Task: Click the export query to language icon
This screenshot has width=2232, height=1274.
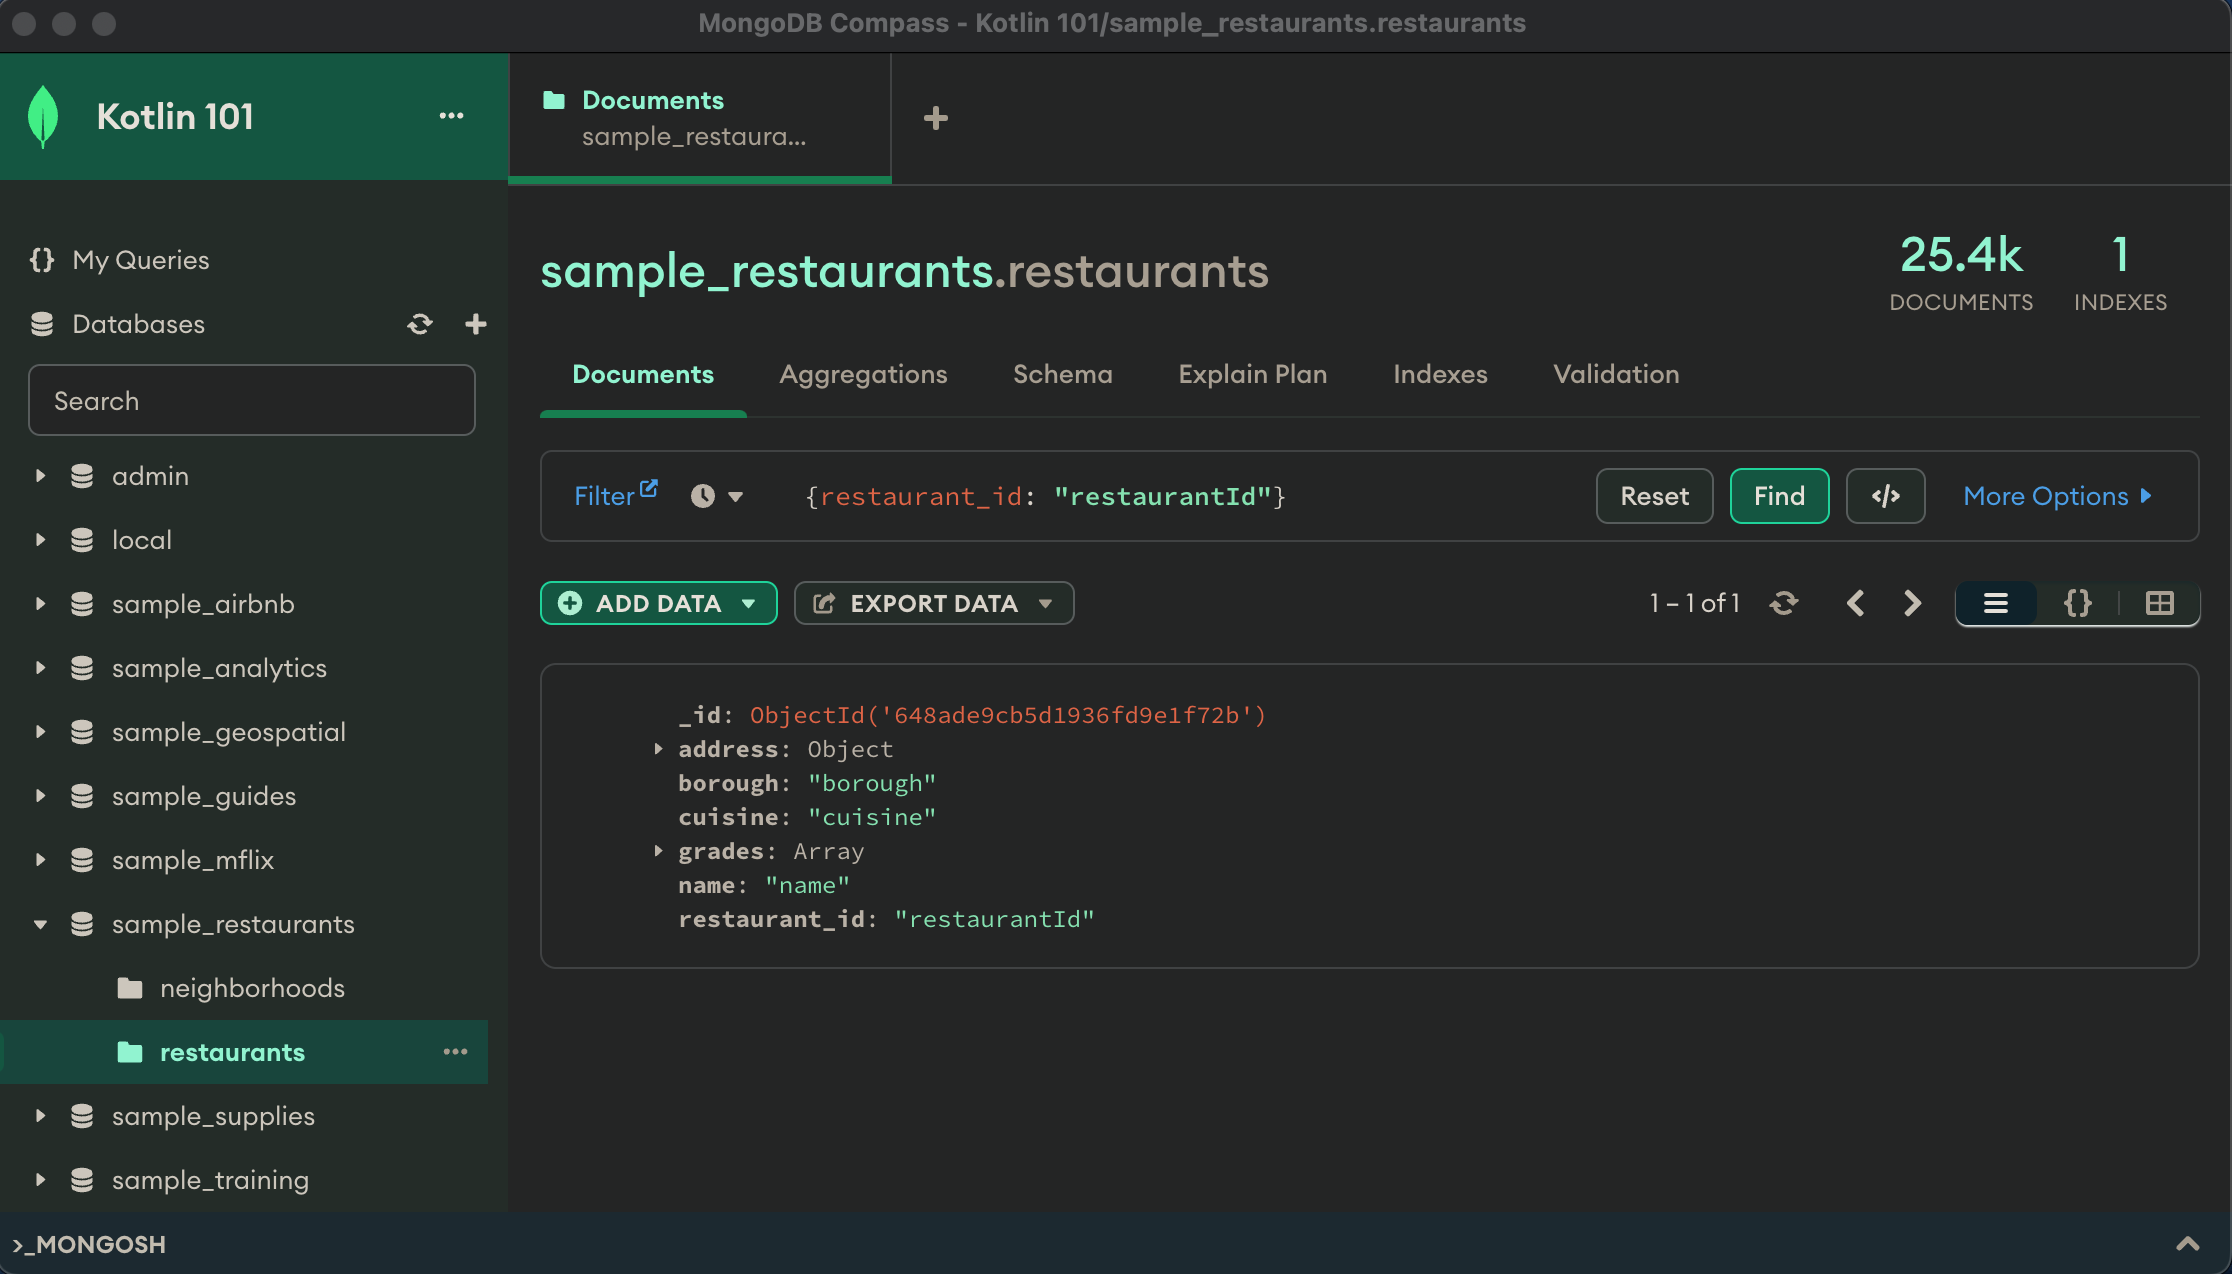Action: (x=1885, y=496)
